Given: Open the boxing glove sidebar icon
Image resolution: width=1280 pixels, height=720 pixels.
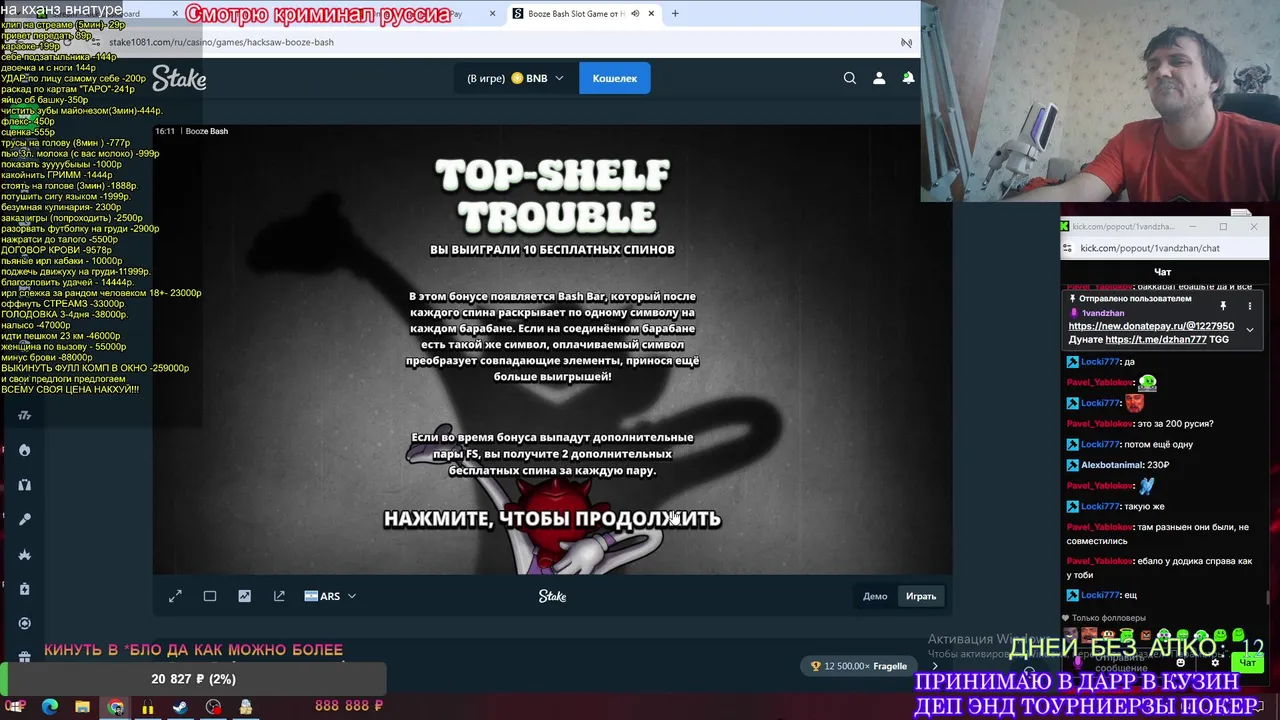Looking at the screenshot, I should (x=25, y=485).
